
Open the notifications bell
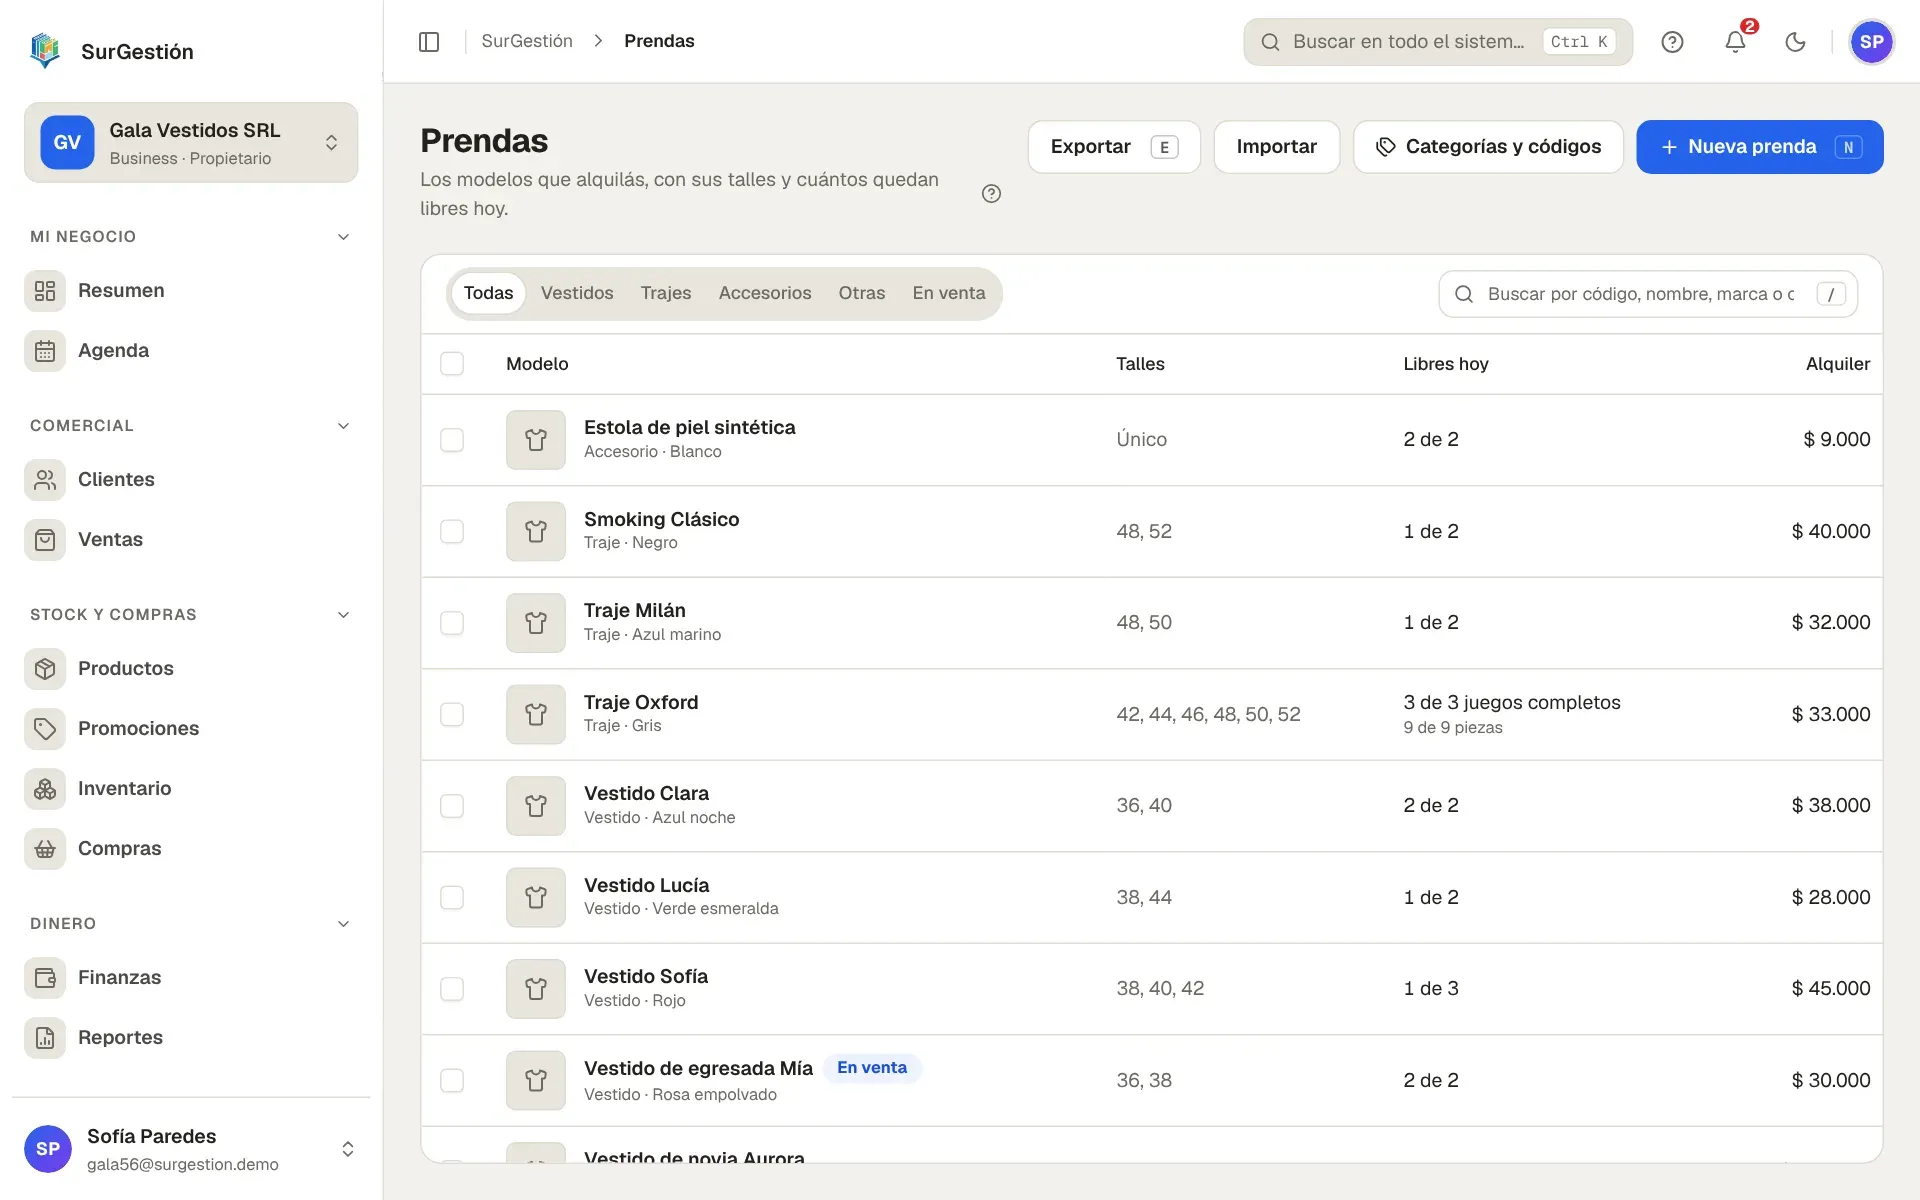click(1735, 41)
